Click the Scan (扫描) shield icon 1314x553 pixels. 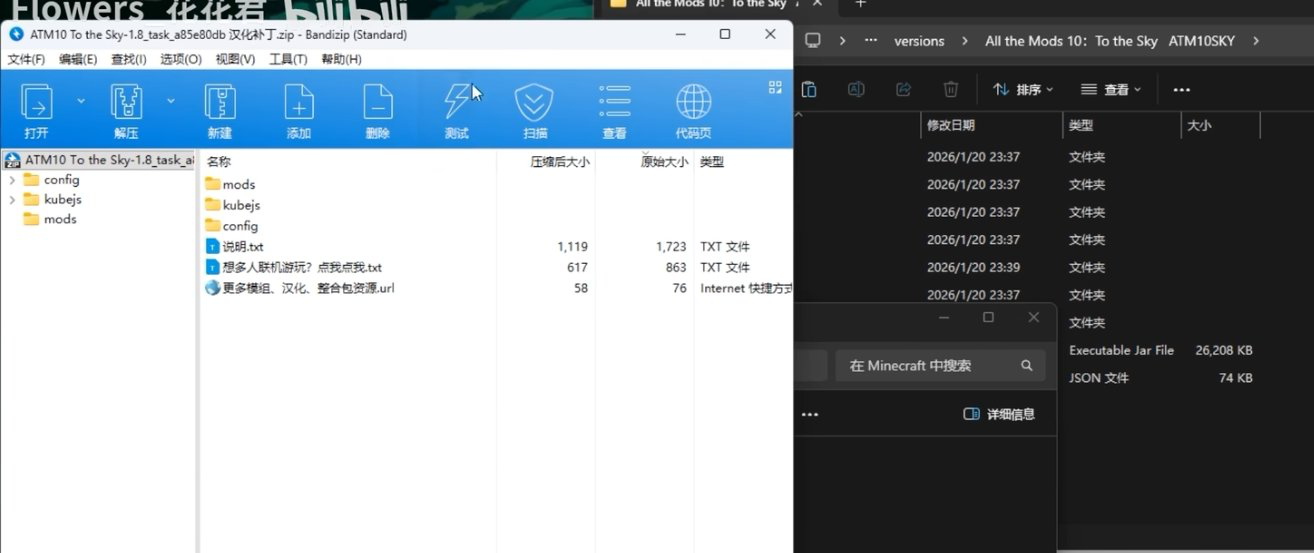tap(534, 103)
